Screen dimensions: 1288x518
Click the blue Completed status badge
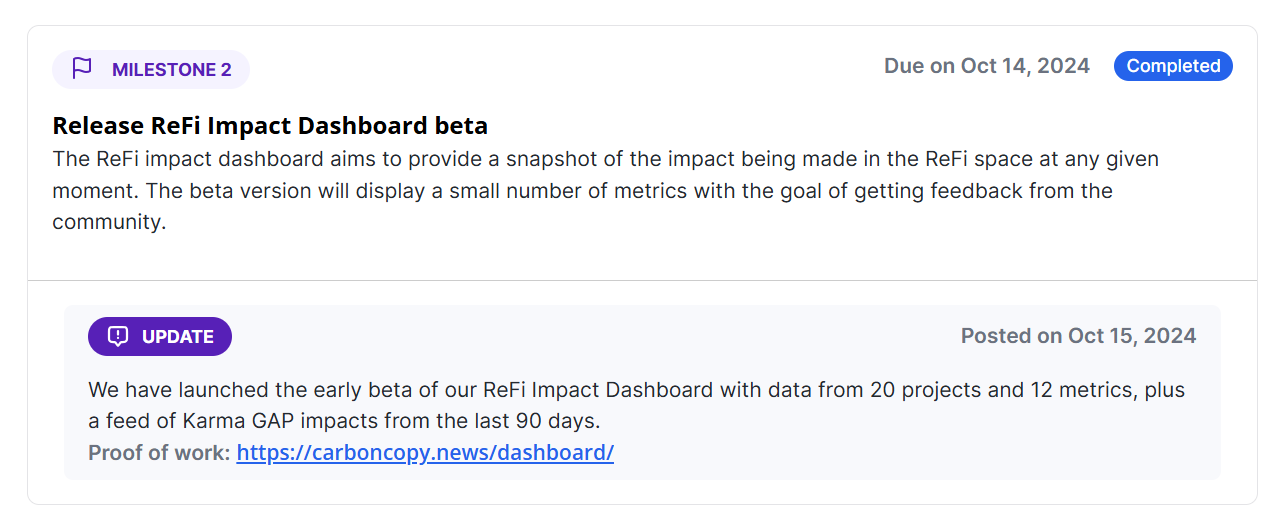click(1173, 66)
